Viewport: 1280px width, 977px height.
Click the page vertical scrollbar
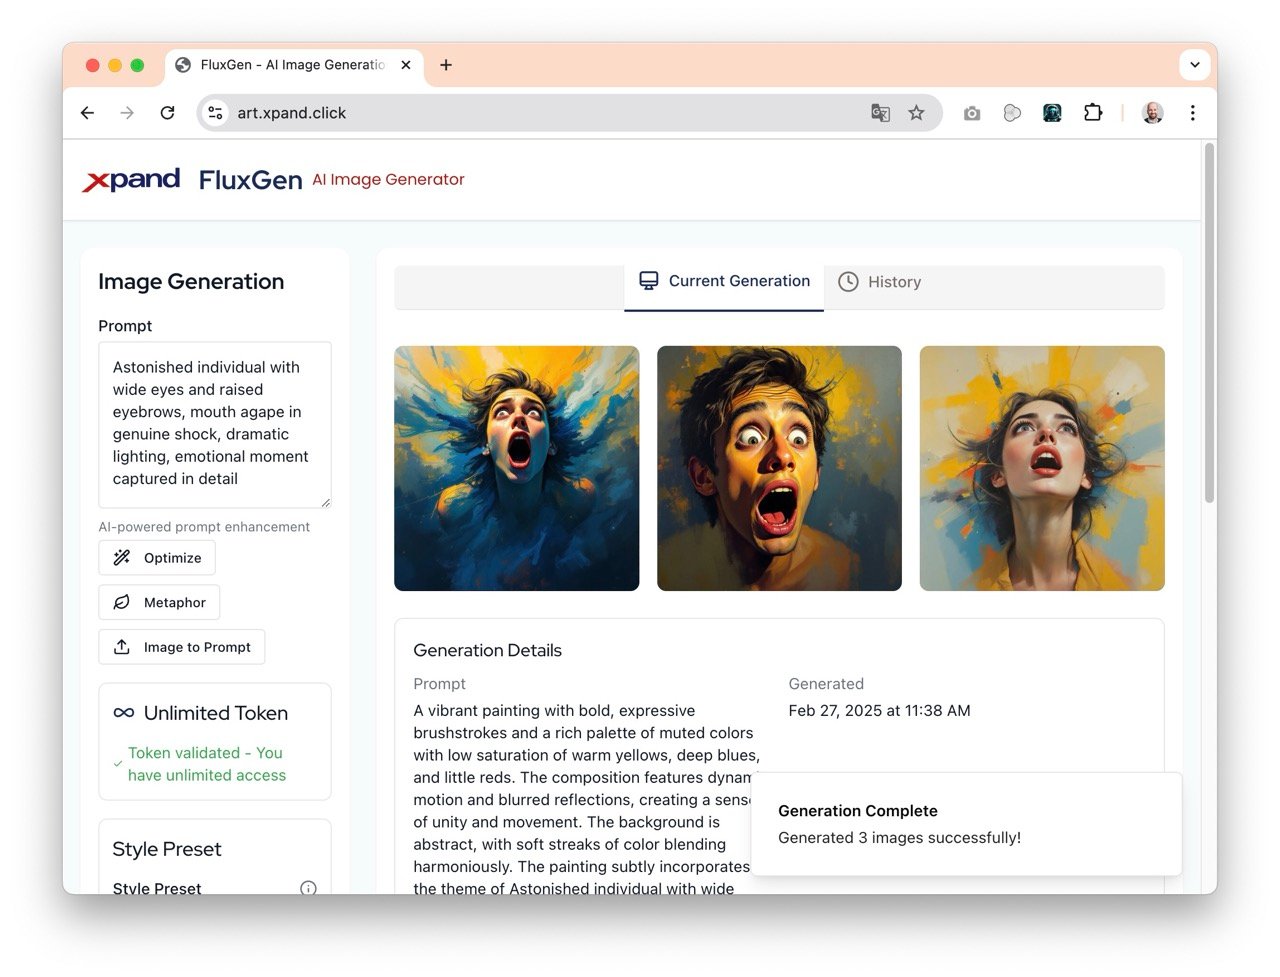tap(1209, 322)
